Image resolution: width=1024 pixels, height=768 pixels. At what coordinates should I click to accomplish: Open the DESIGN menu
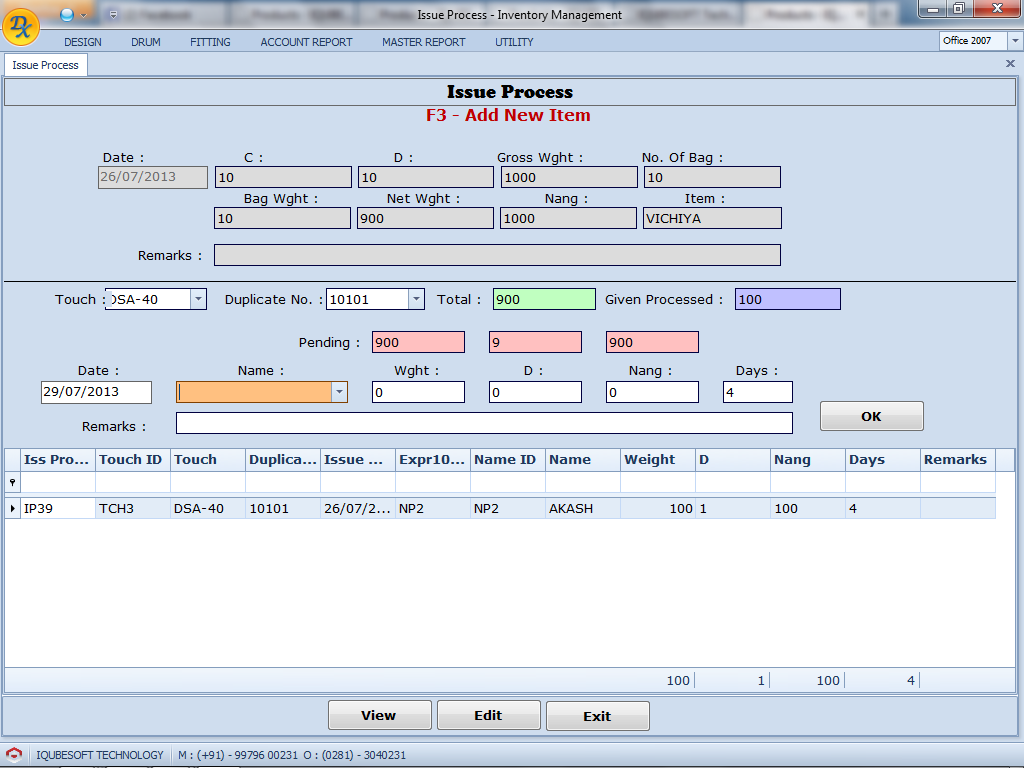coord(83,42)
